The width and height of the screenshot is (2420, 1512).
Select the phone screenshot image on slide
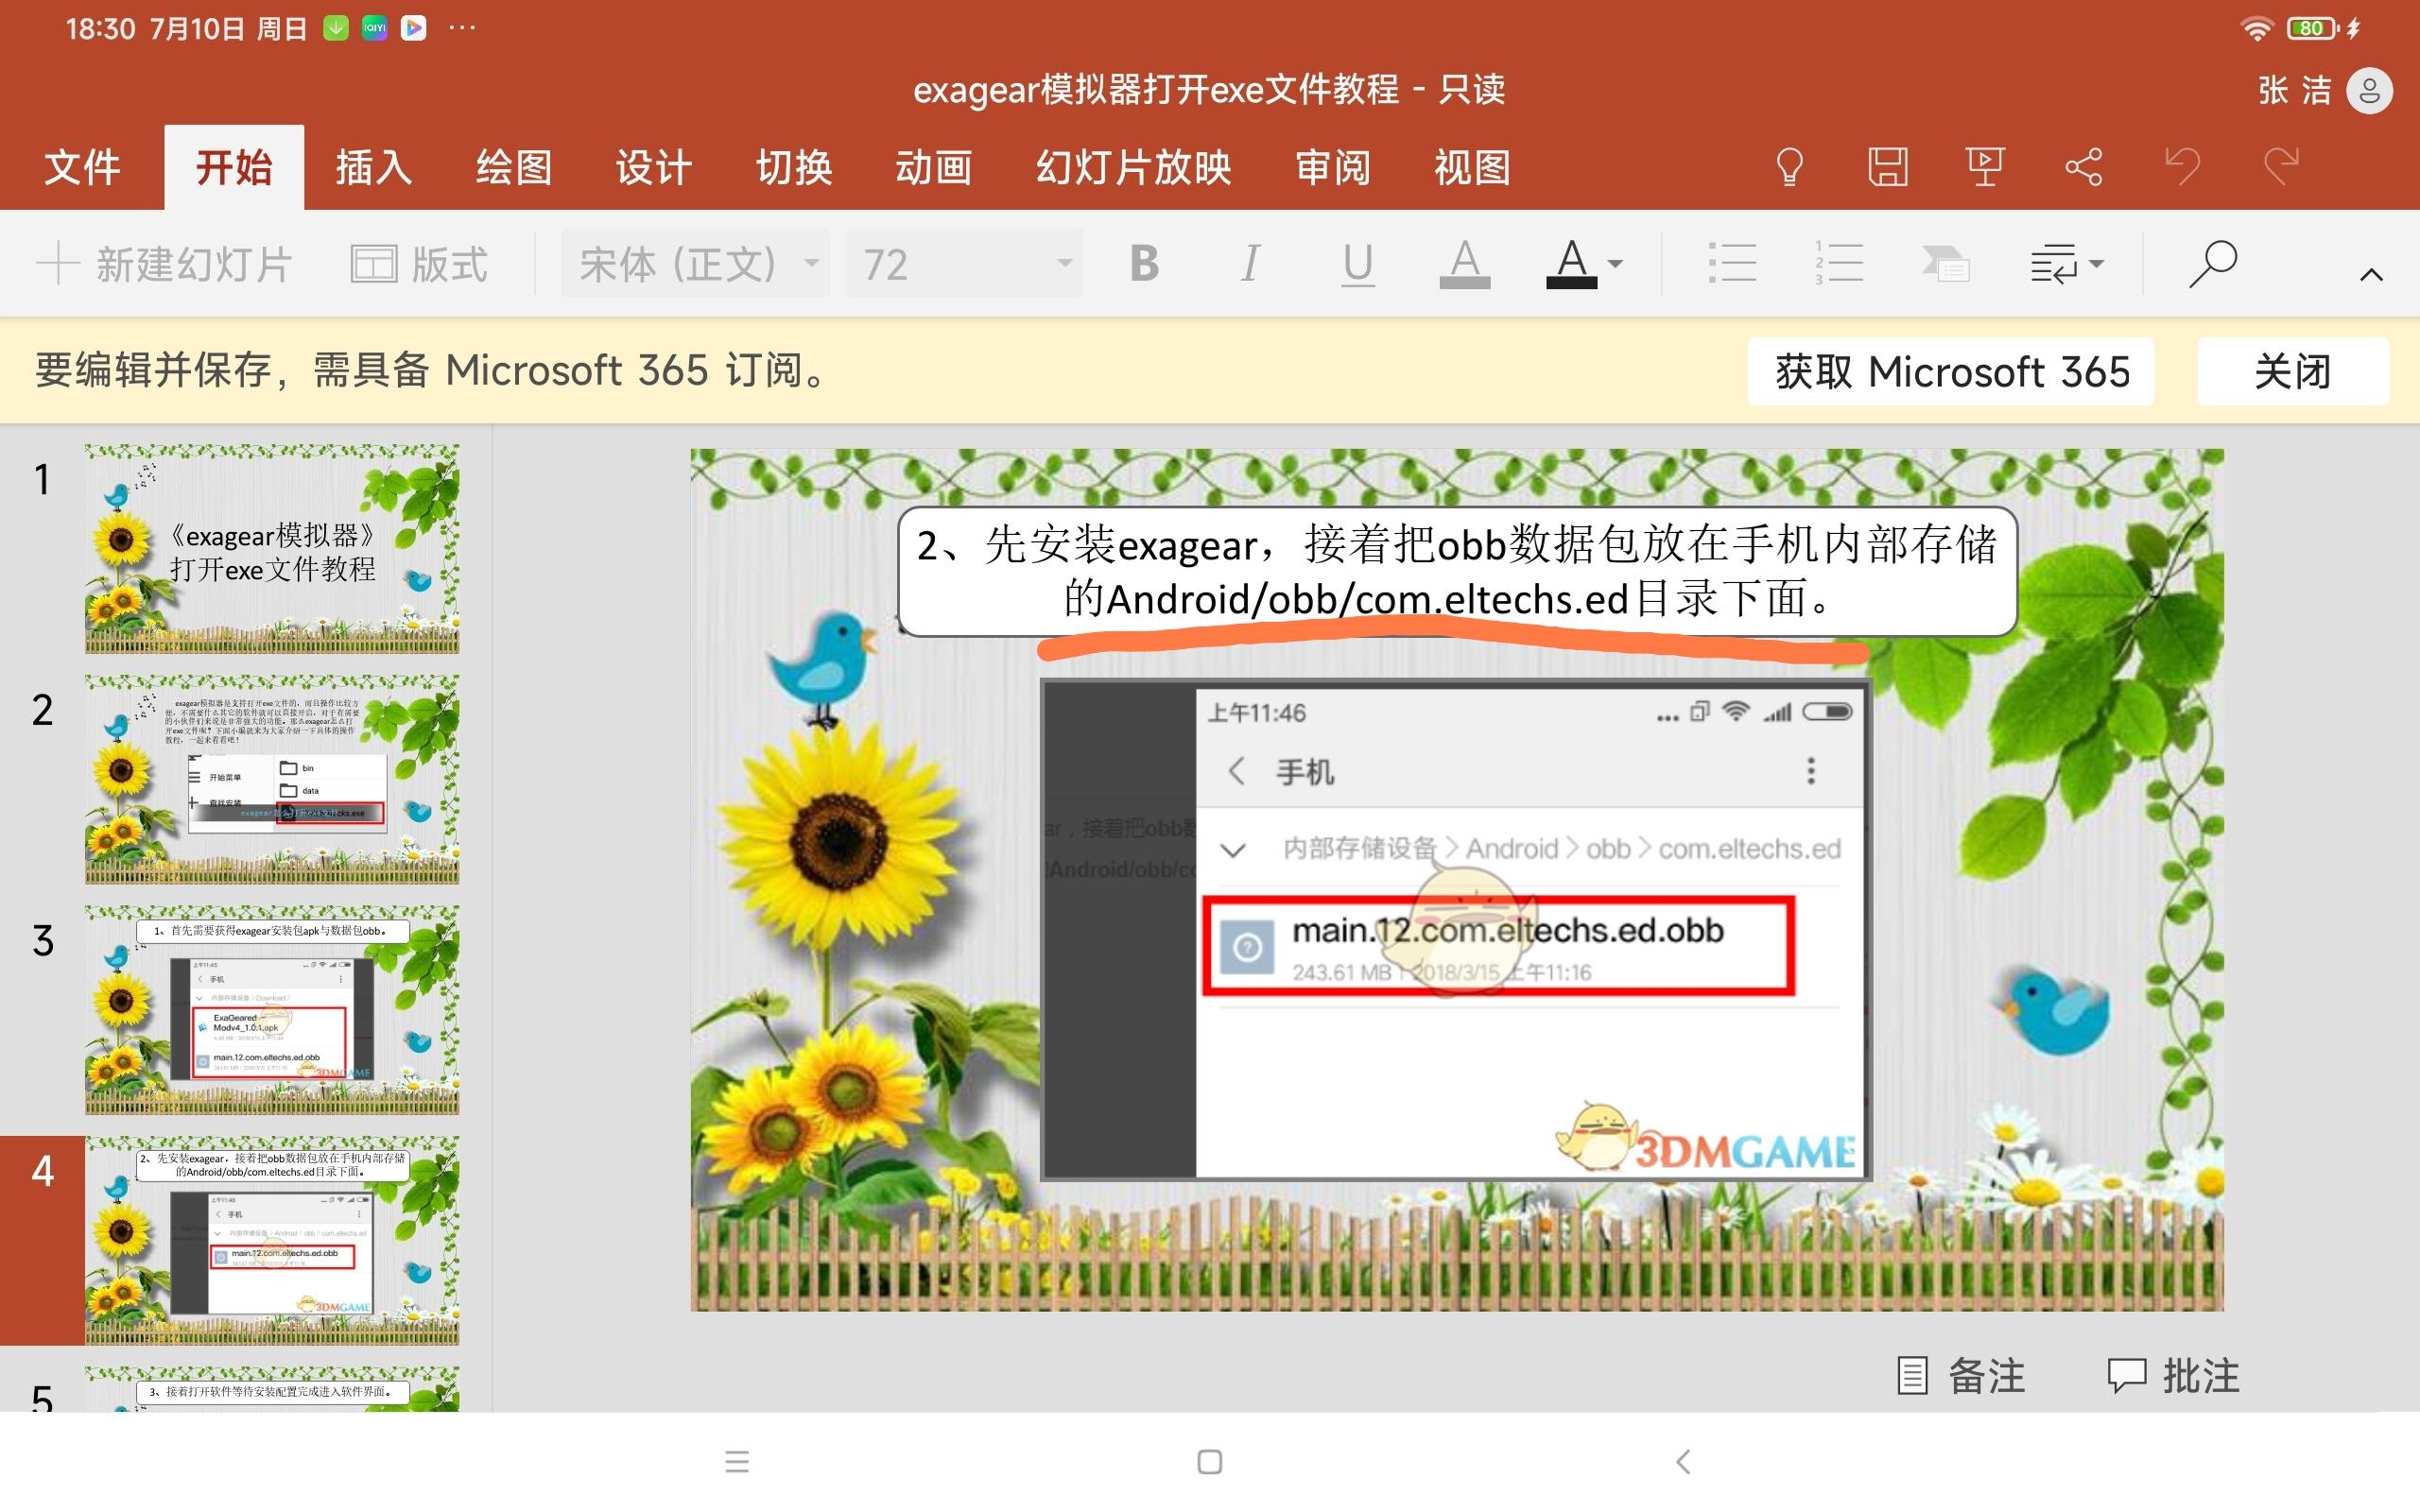click(1455, 930)
